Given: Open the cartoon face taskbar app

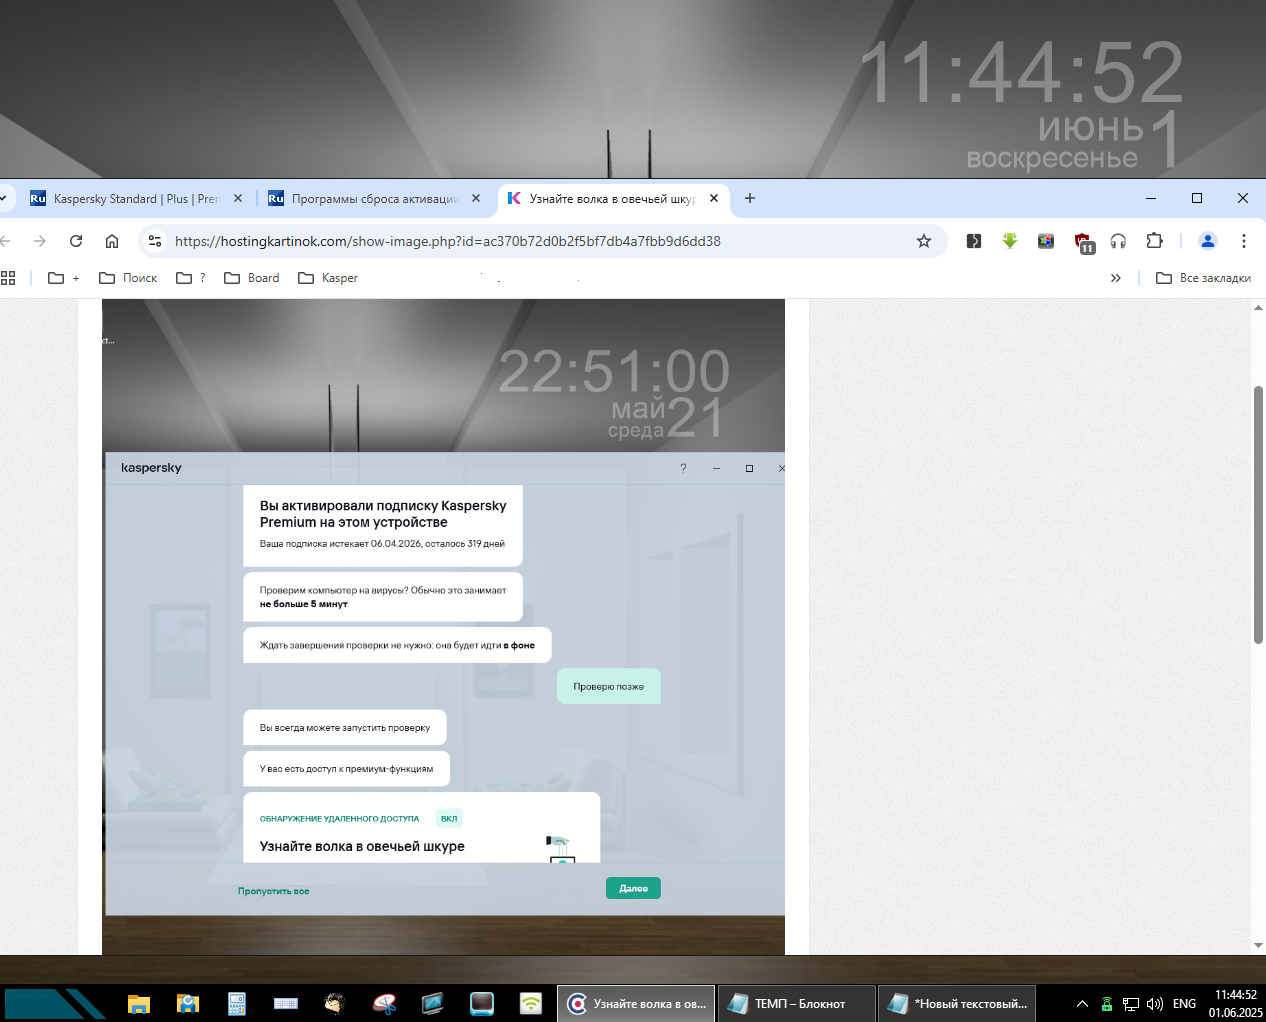Looking at the screenshot, I should pos(334,1004).
